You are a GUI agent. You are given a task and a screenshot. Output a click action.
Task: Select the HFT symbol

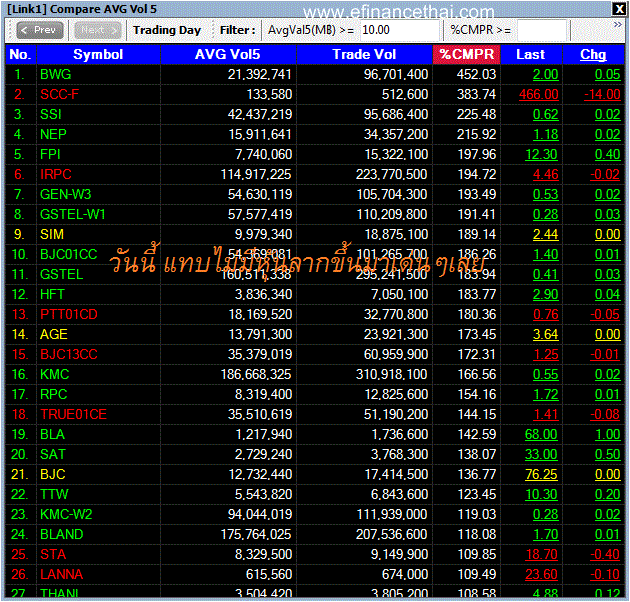52,295
